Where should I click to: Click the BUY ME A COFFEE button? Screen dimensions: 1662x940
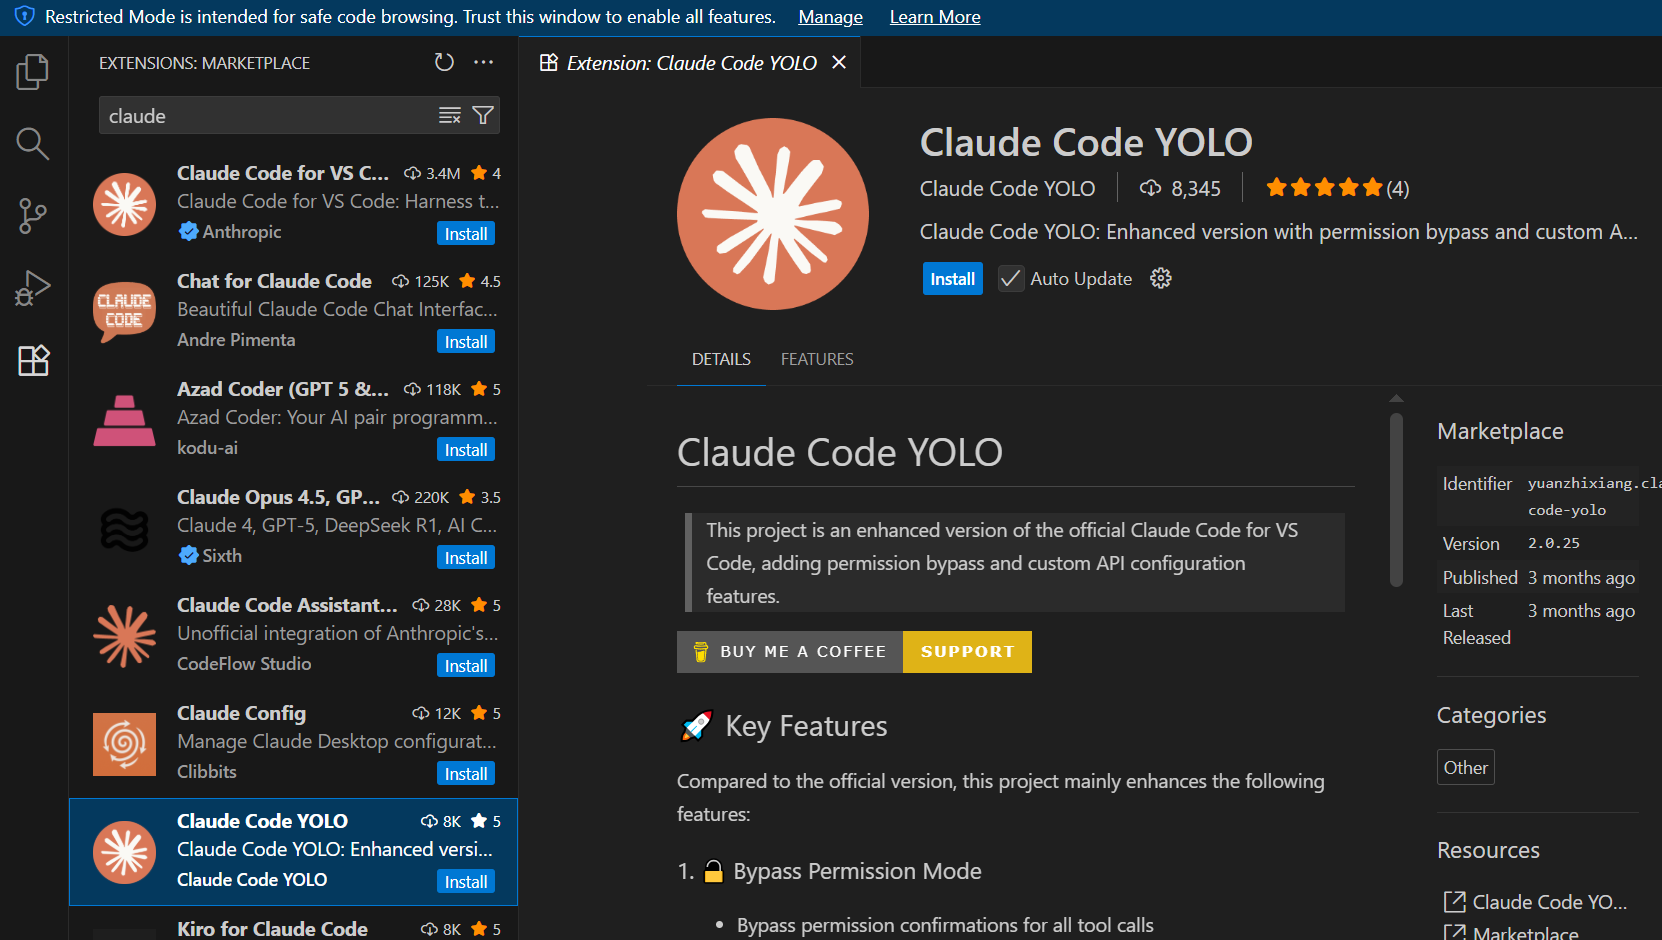click(789, 651)
